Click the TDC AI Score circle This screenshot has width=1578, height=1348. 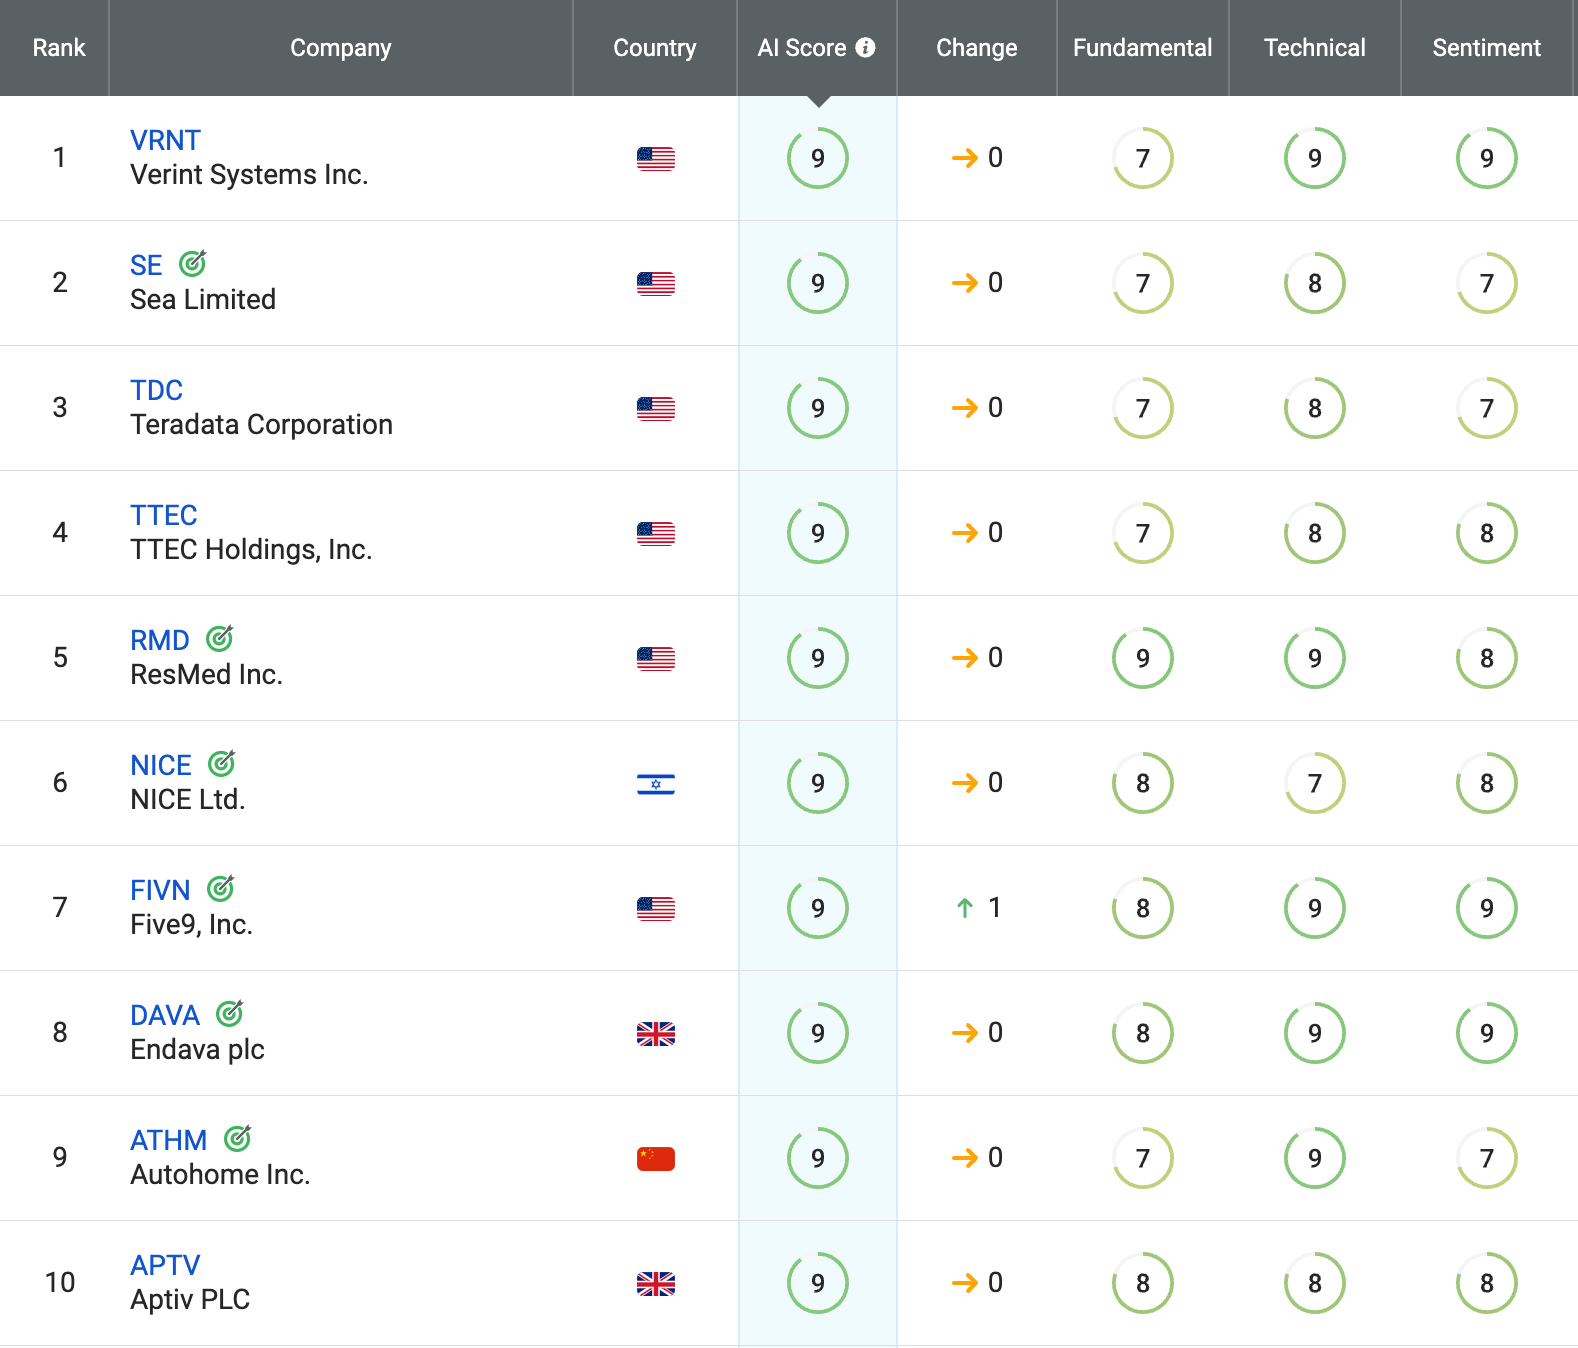click(818, 408)
